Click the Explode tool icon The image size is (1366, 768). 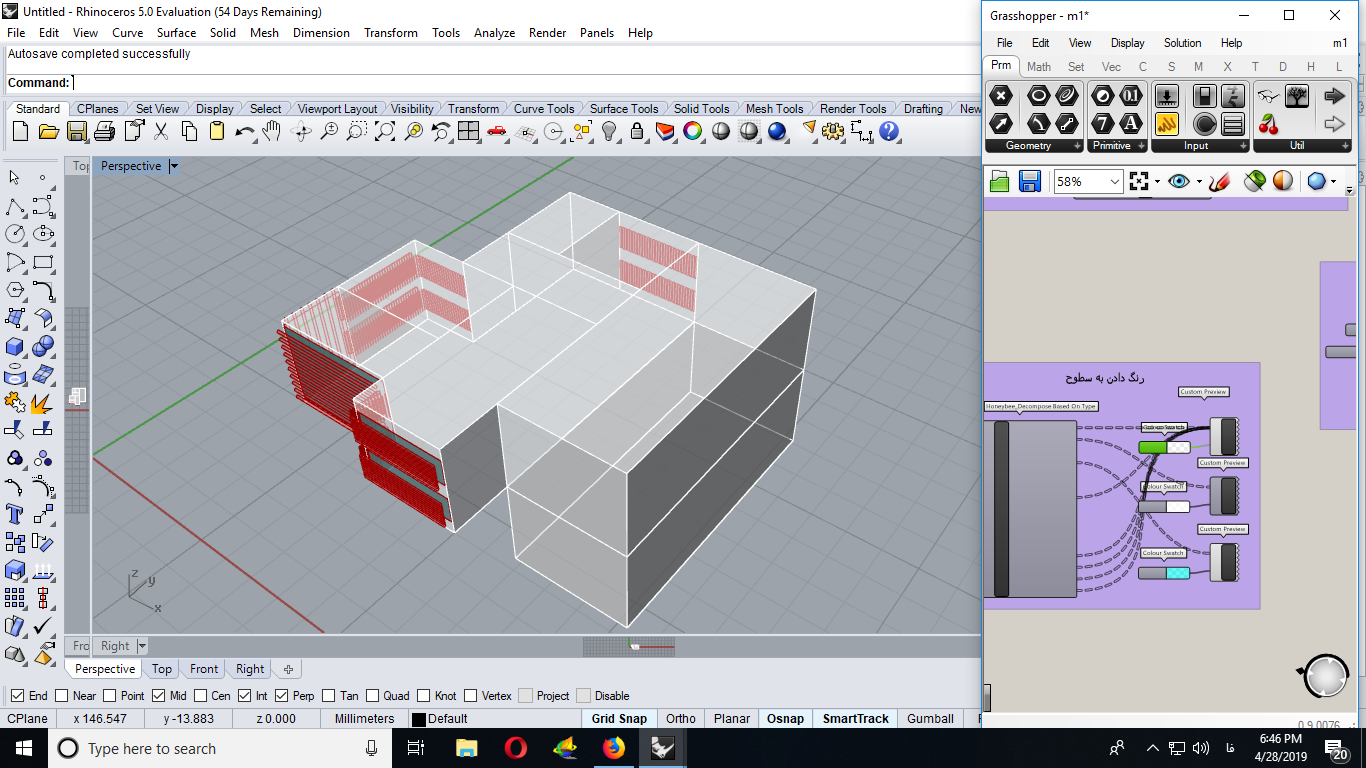point(43,403)
